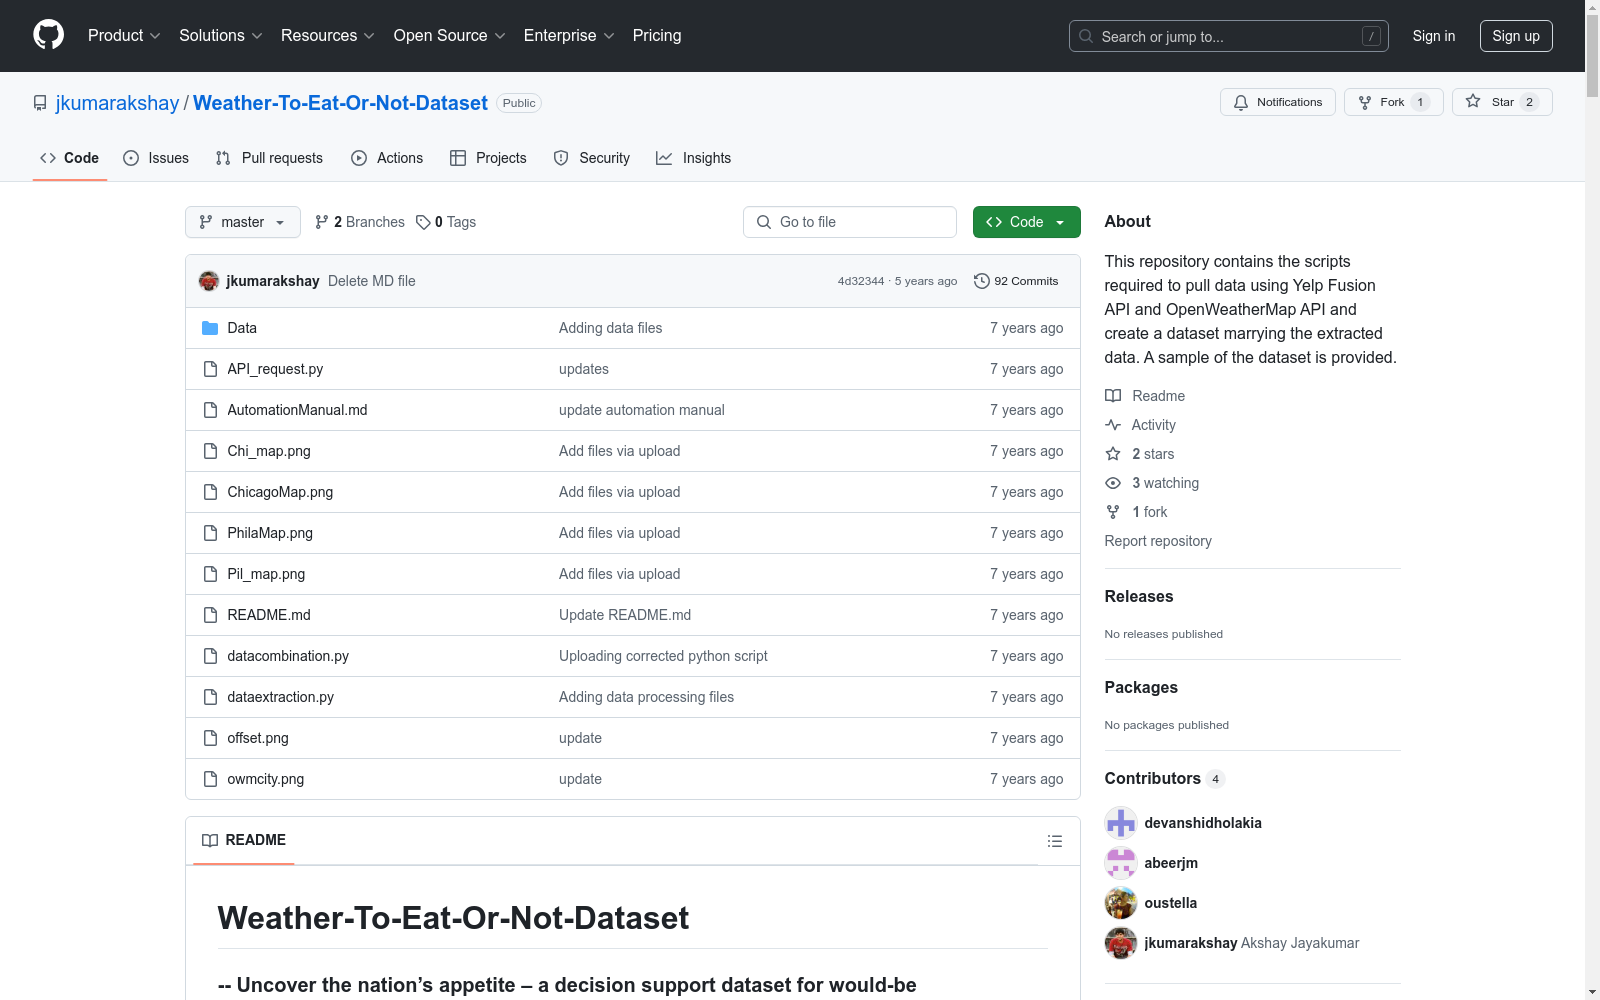Open the Security tab
Image resolution: width=1600 pixels, height=1000 pixels.
592,158
